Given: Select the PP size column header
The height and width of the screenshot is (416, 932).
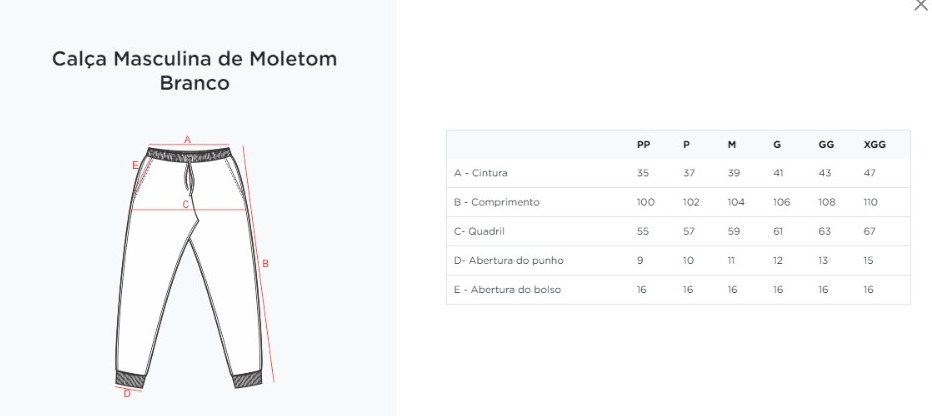Looking at the screenshot, I should [643, 145].
